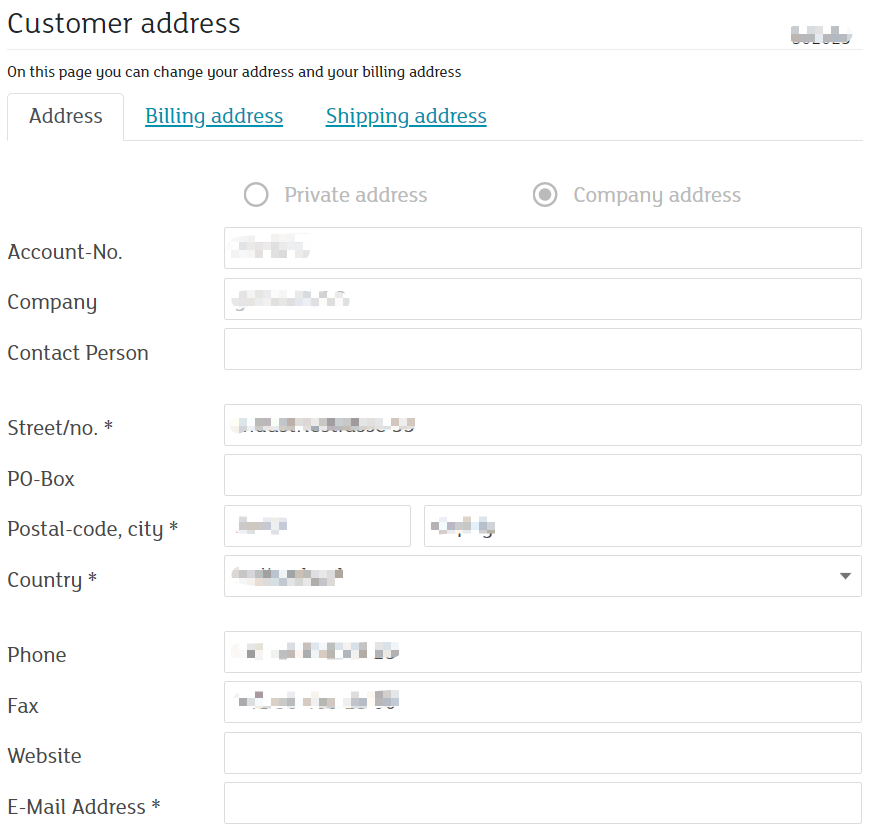The height and width of the screenshot is (835, 869).
Task: Click the Postal-code input box
Action: (318, 526)
